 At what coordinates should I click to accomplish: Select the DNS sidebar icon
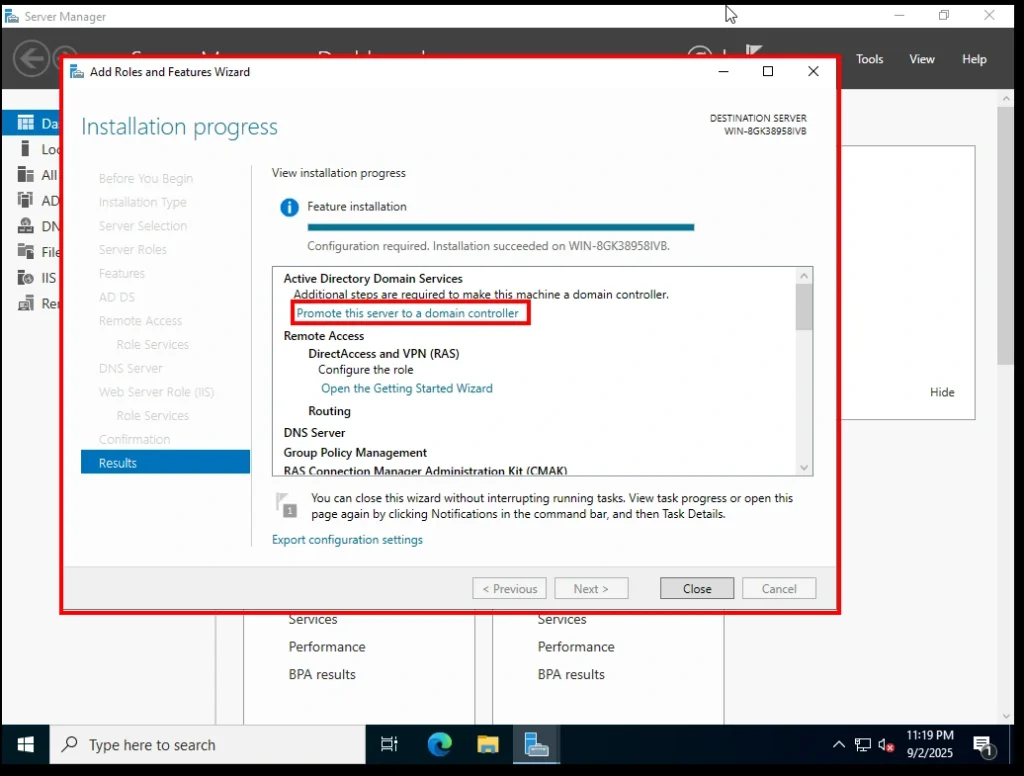coord(25,226)
